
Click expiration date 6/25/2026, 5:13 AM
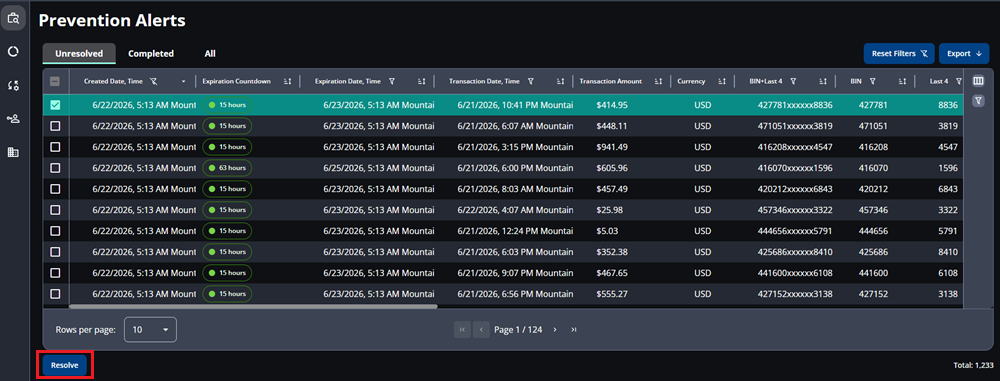pyautogui.click(x=379, y=168)
